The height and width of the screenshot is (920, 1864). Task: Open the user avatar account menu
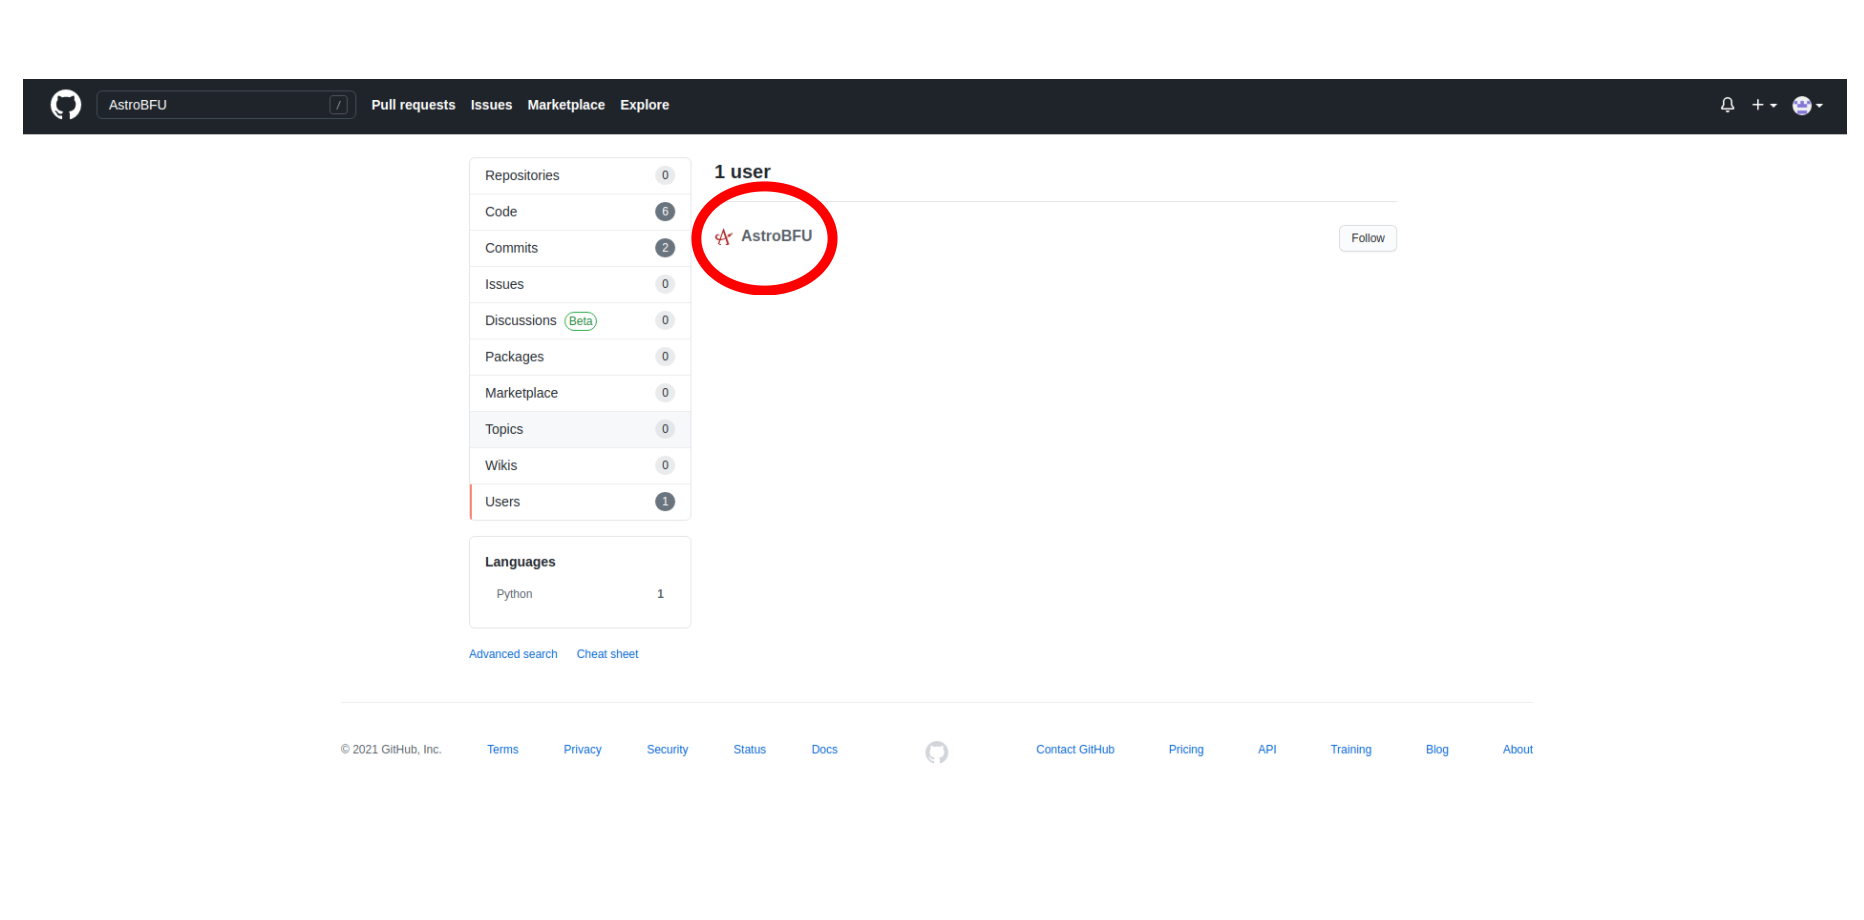pyautogui.click(x=1807, y=105)
